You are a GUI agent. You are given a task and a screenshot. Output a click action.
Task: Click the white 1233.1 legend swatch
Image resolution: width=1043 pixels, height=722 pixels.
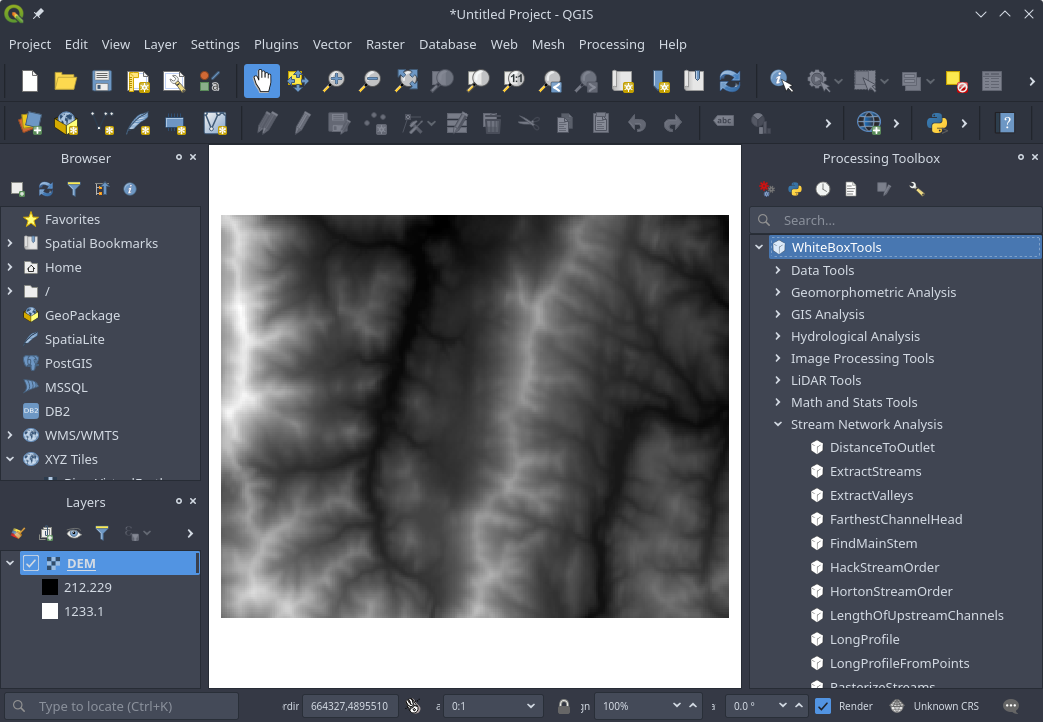50,611
